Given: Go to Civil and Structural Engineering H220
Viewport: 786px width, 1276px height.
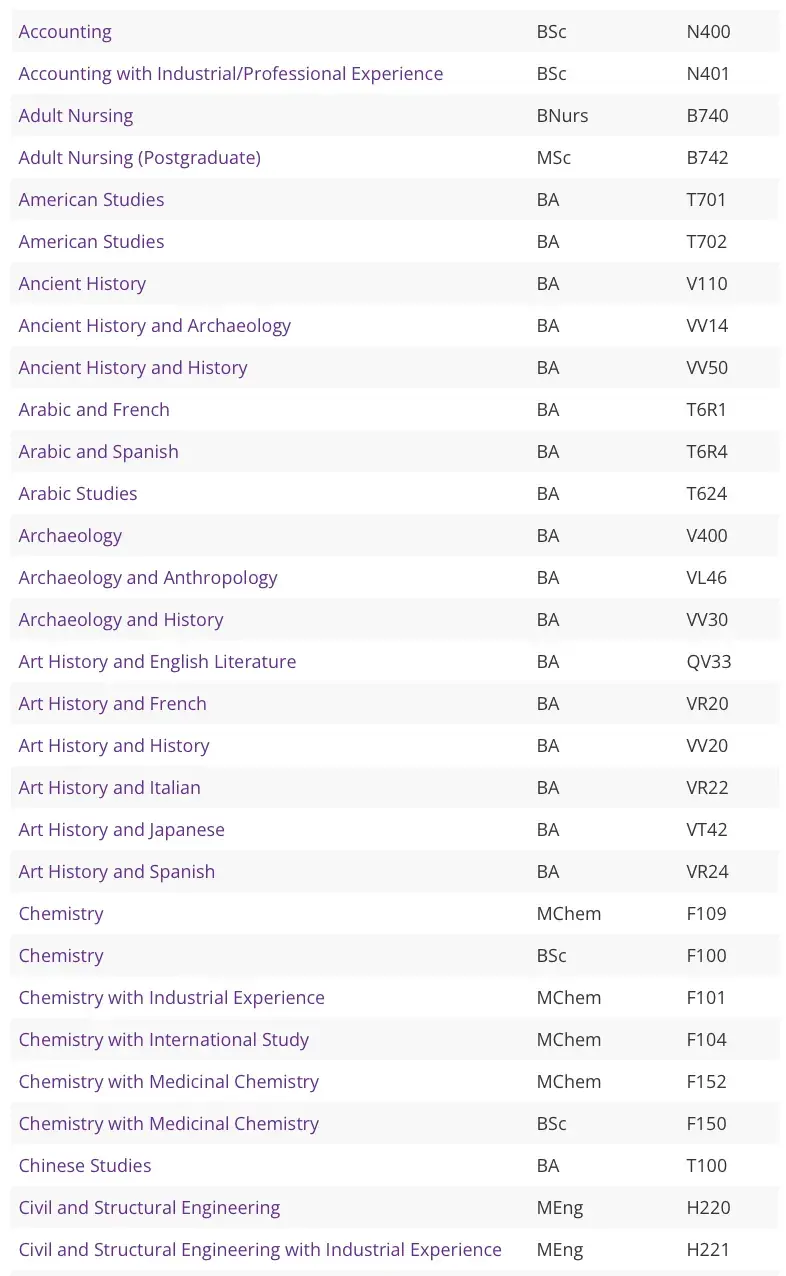Looking at the screenshot, I should click(149, 1208).
